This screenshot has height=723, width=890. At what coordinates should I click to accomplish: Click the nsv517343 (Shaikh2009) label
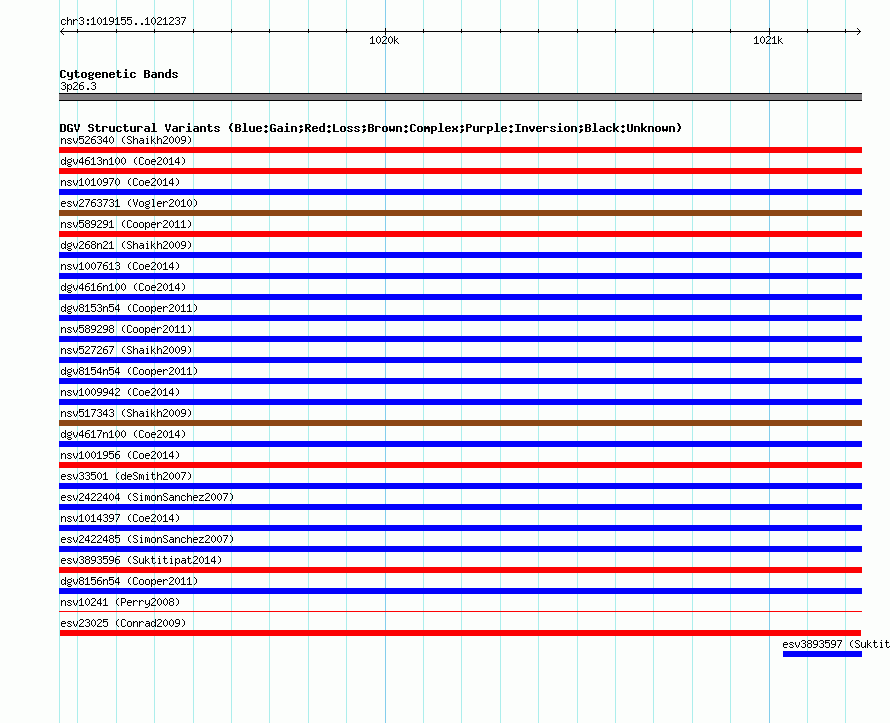[126, 413]
